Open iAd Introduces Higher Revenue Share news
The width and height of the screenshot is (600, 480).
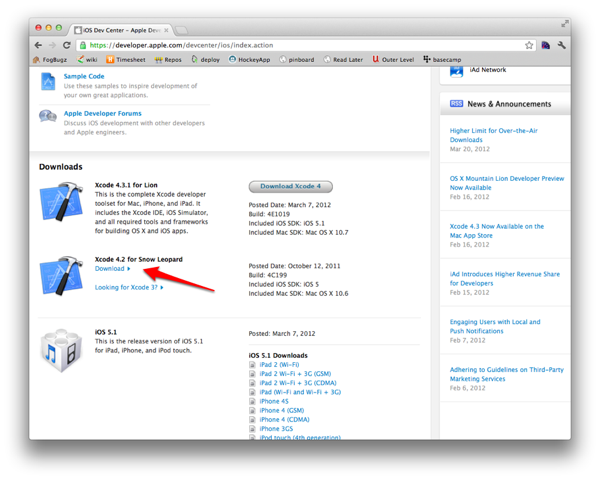tap(505, 279)
